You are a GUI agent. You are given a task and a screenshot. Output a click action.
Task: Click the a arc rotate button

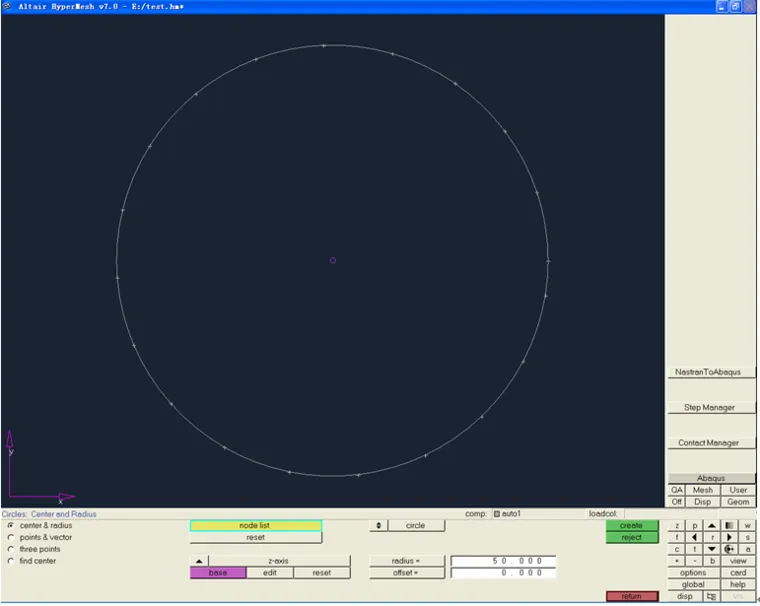click(x=748, y=549)
